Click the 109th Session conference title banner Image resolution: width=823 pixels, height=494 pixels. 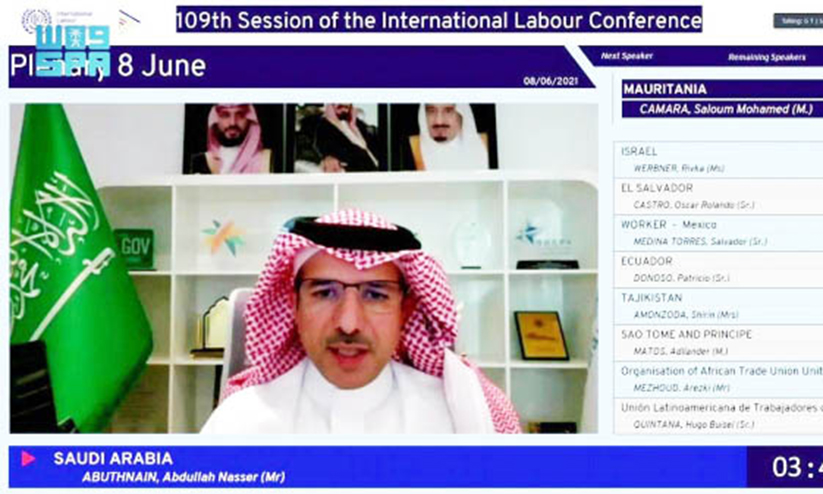(x=439, y=19)
